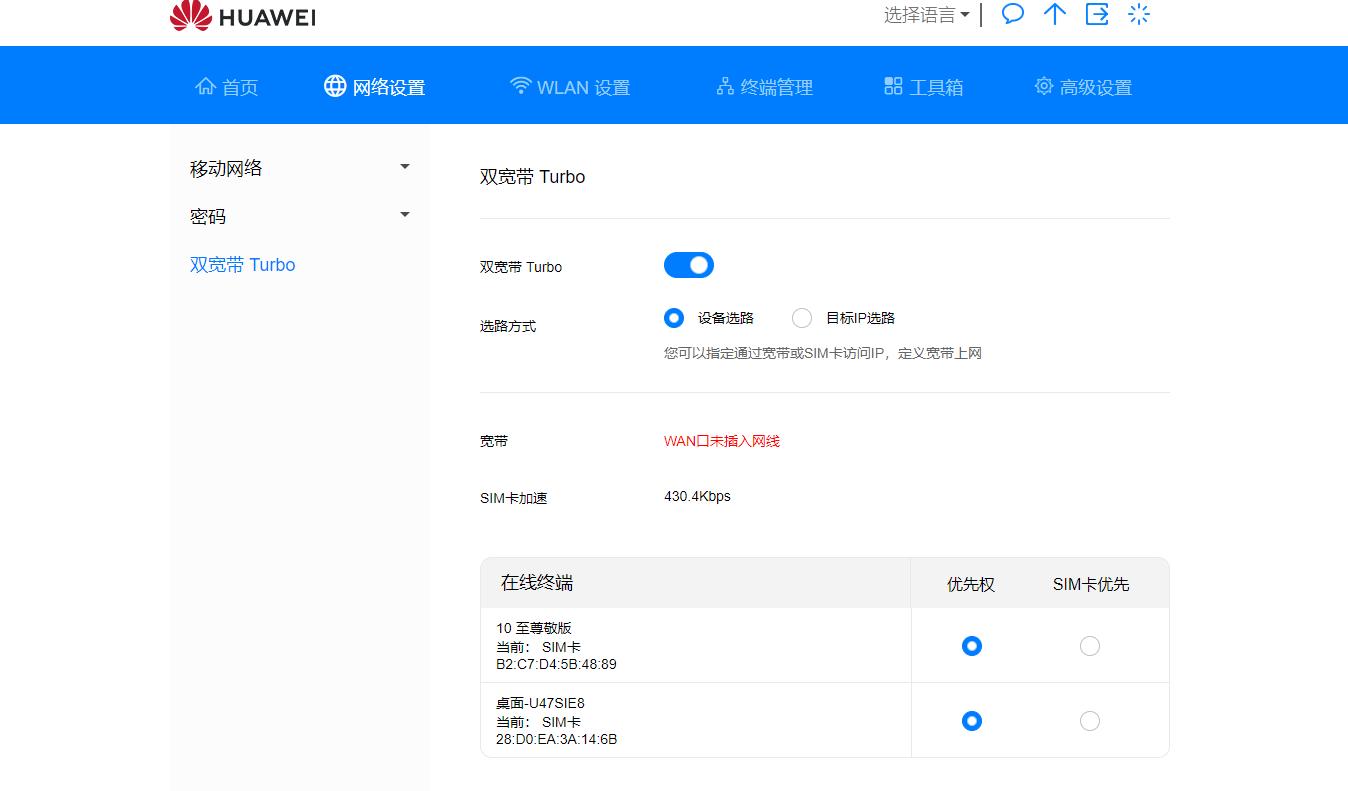This screenshot has height=791, width=1348.
Task: Click the globe icon on 网络设置
Action: [333, 85]
